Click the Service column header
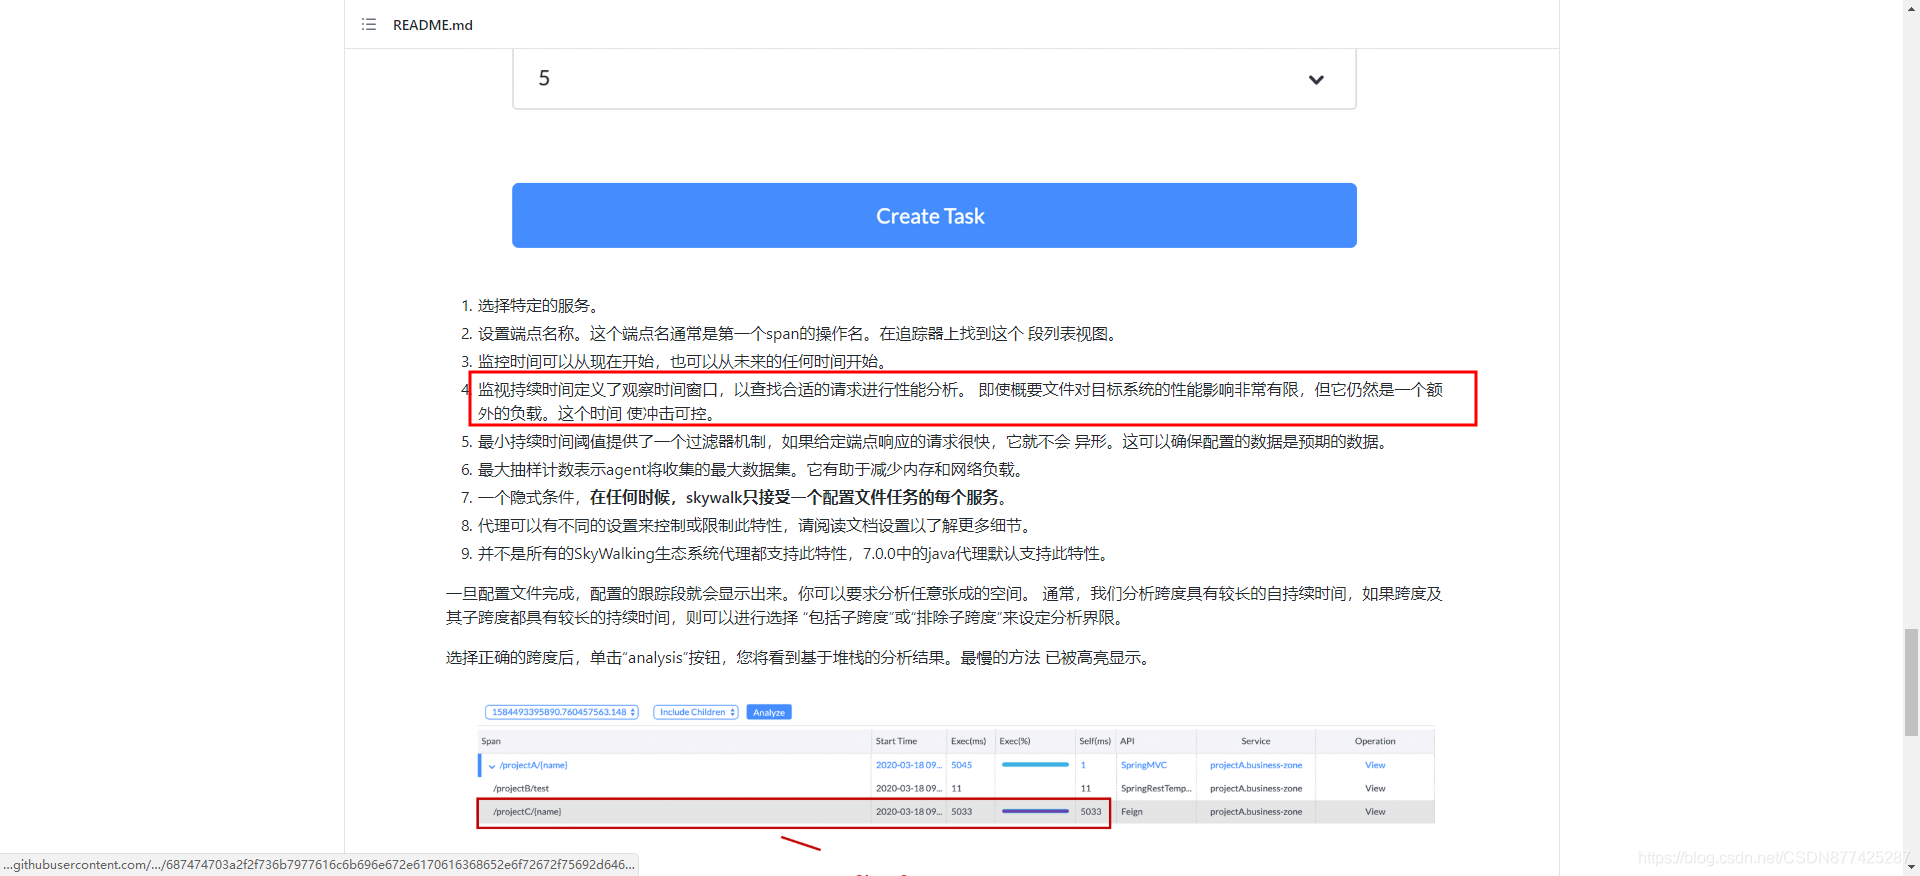The height and width of the screenshot is (876, 1920). 1256,741
